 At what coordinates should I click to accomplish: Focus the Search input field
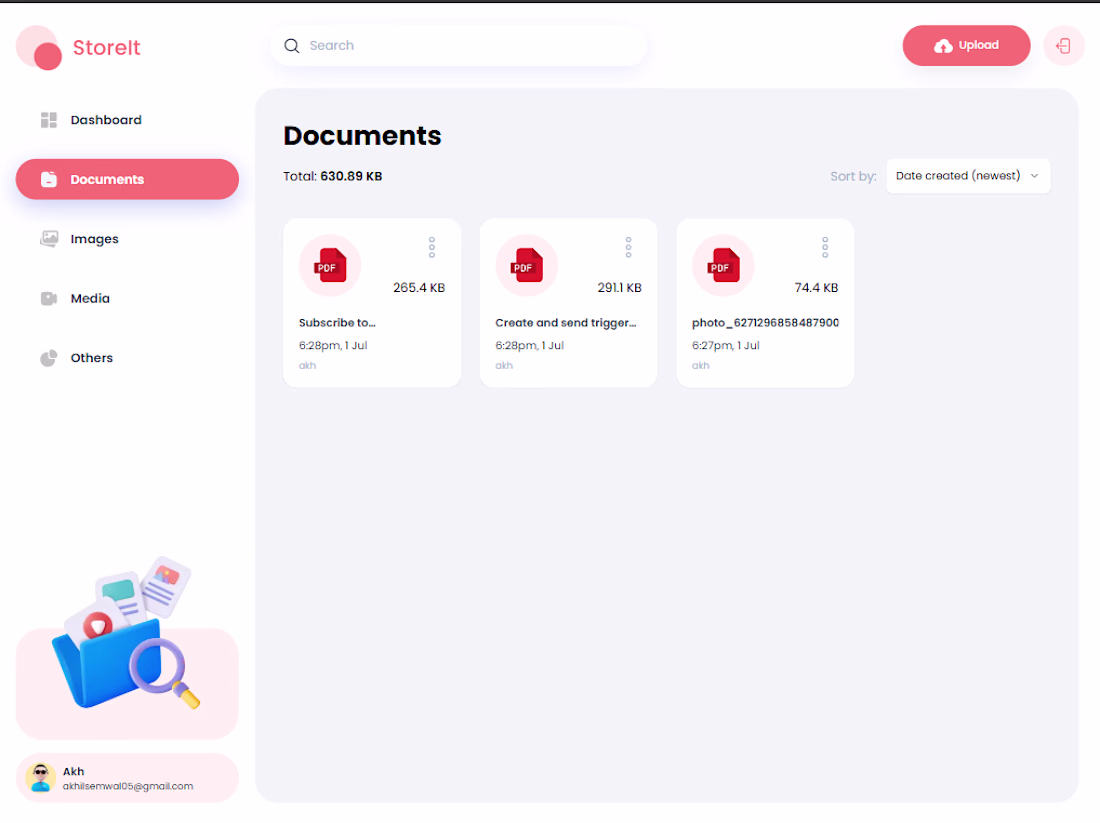[459, 46]
